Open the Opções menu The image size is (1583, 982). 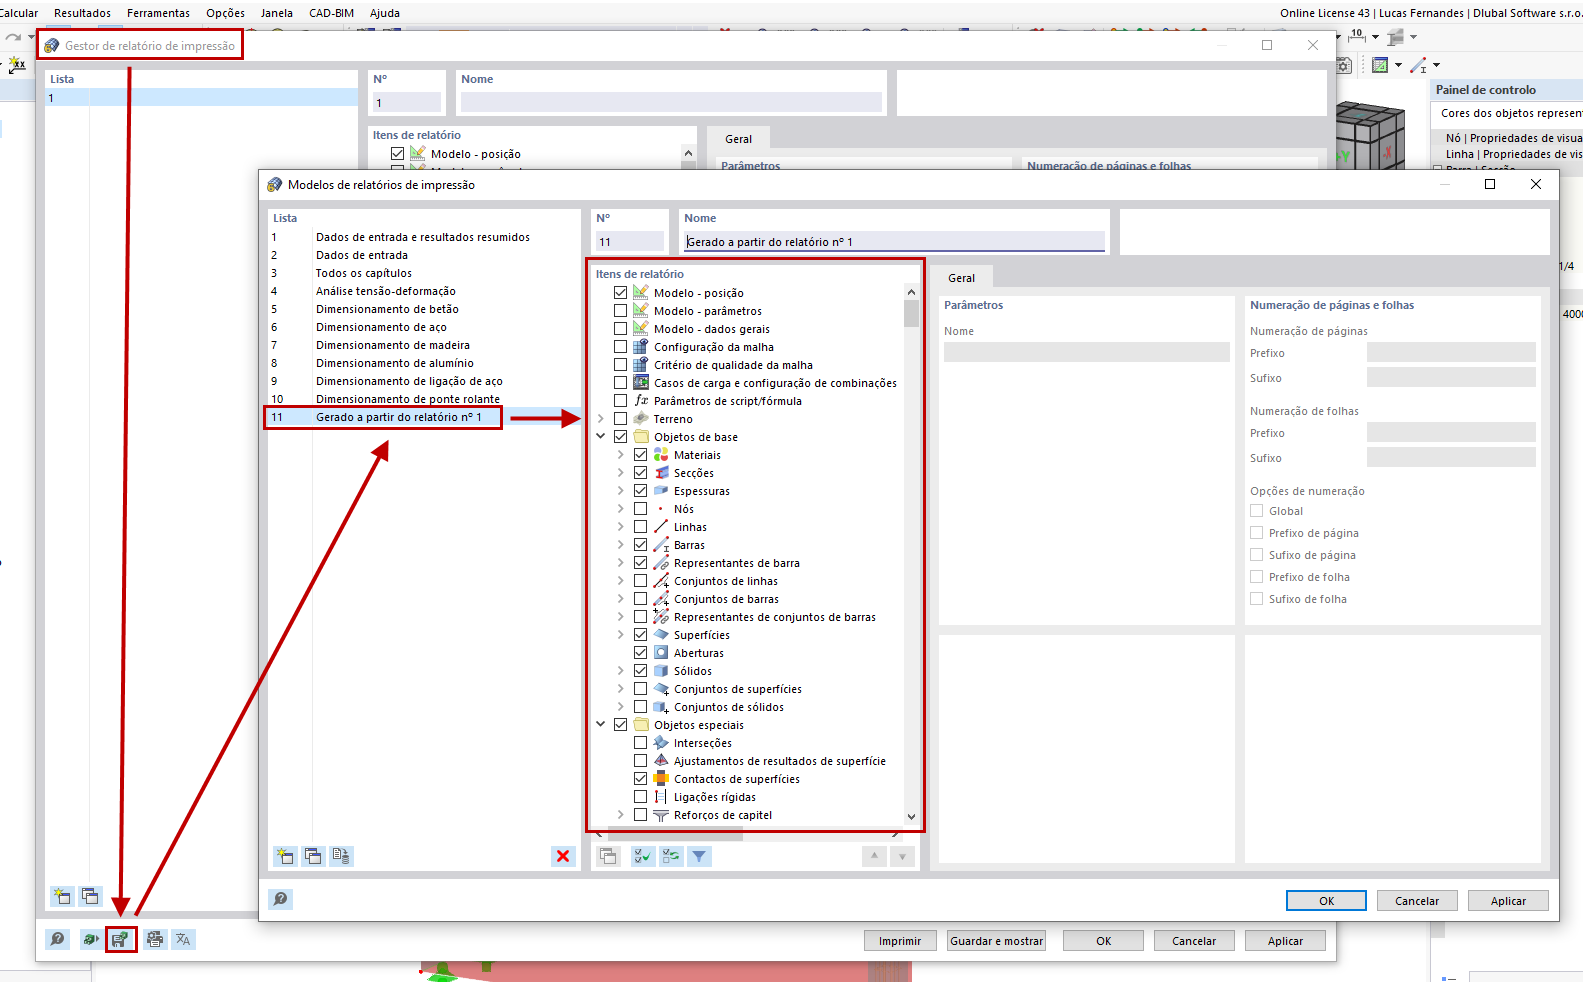click(225, 13)
